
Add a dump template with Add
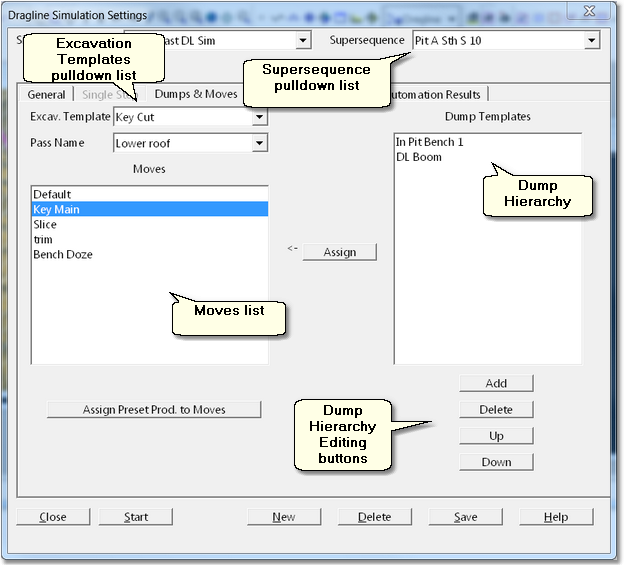coord(496,383)
